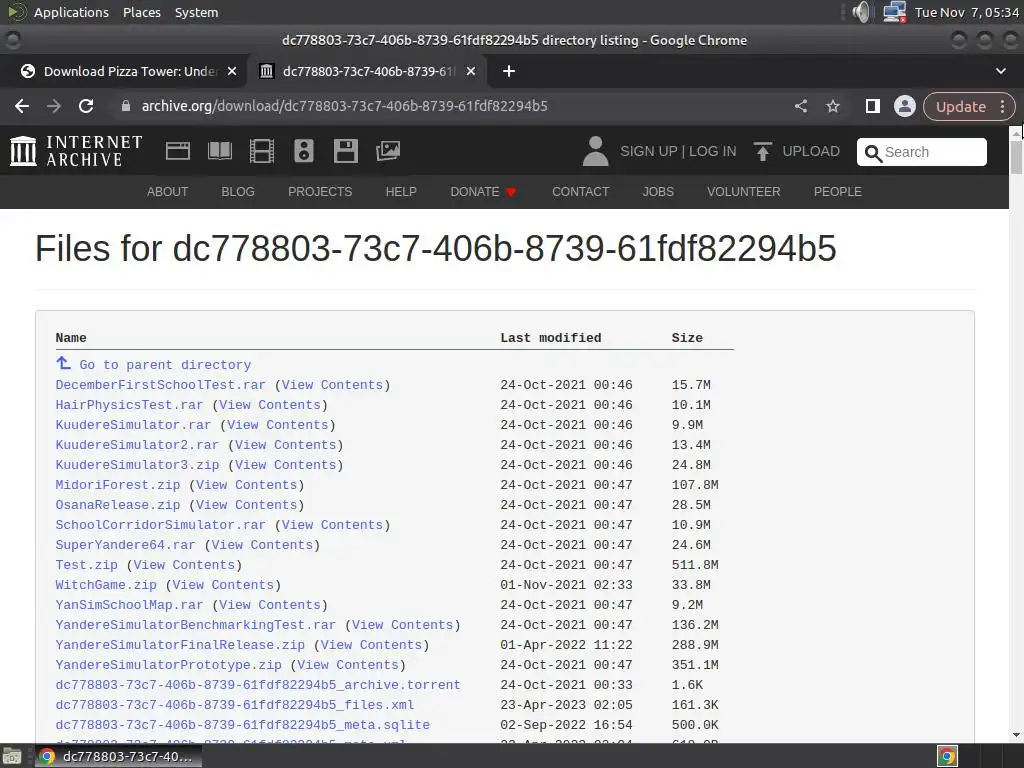The height and width of the screenshot is (768, 1024).
Task: Download WitchGame.zip file
Action: coord(106,585)
